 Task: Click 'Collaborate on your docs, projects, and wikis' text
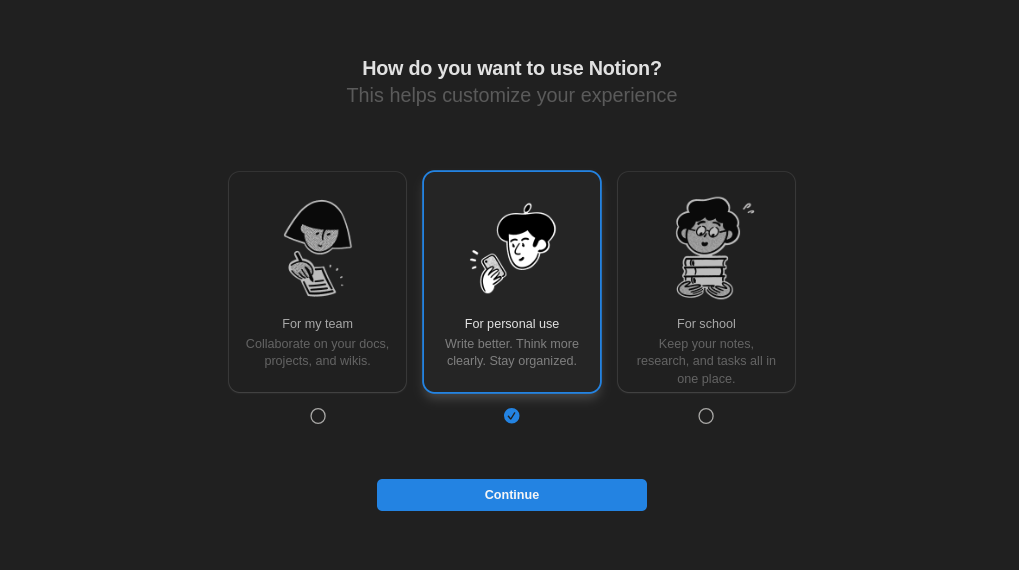pyautogui.click(x=317, y=352)
